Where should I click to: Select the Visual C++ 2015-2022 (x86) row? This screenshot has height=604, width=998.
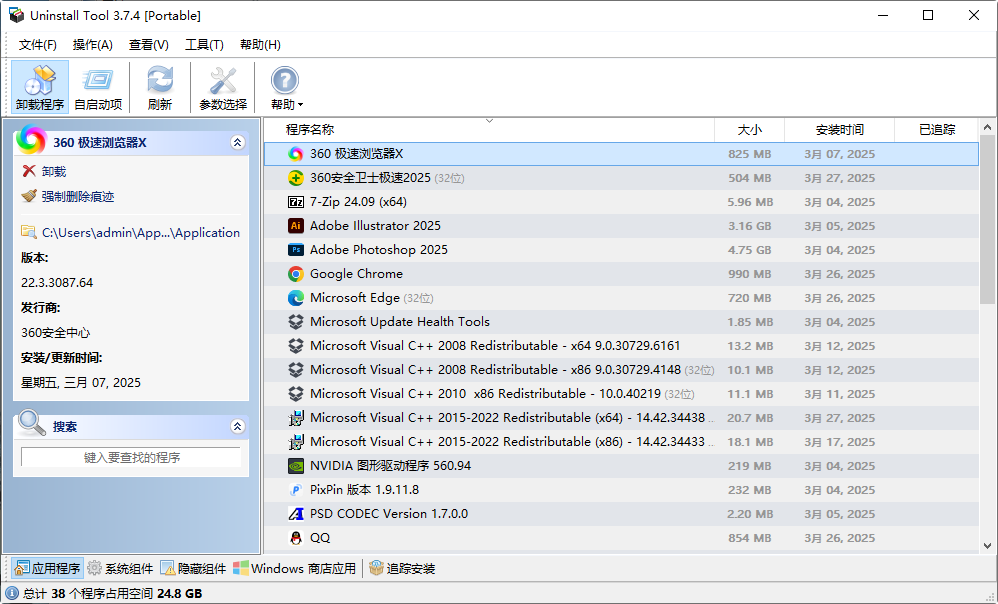click(x=621, y=442)
